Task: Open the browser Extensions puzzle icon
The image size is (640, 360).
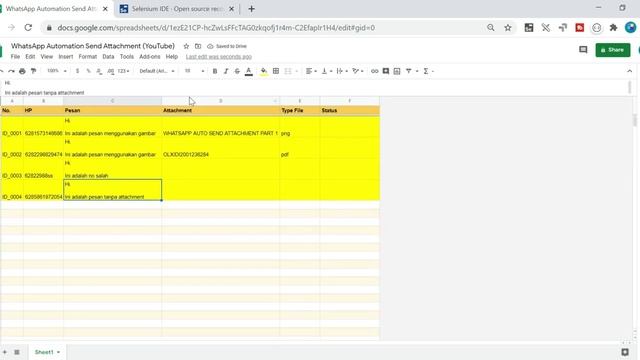Action: [x=613, y=28]
